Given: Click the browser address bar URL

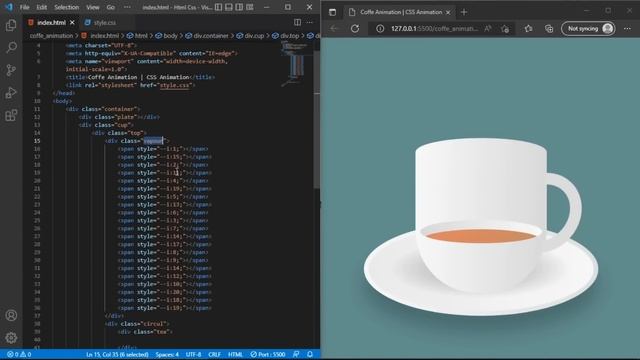Looking at the screenshot, I should point(434,29).
